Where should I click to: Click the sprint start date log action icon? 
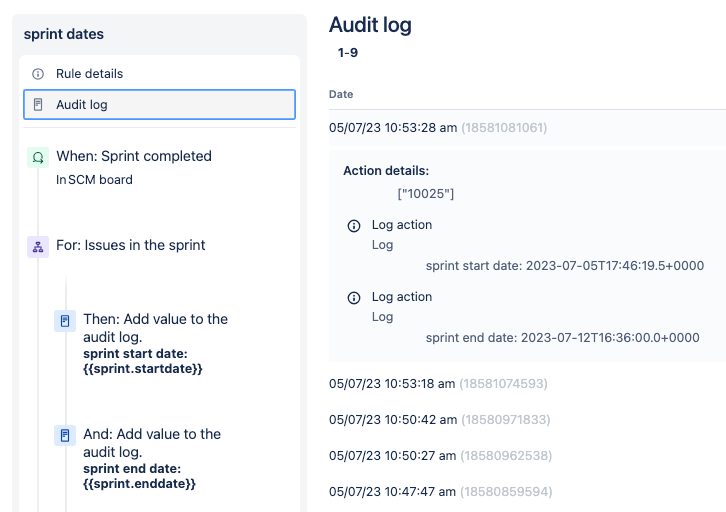pos(65,321)
